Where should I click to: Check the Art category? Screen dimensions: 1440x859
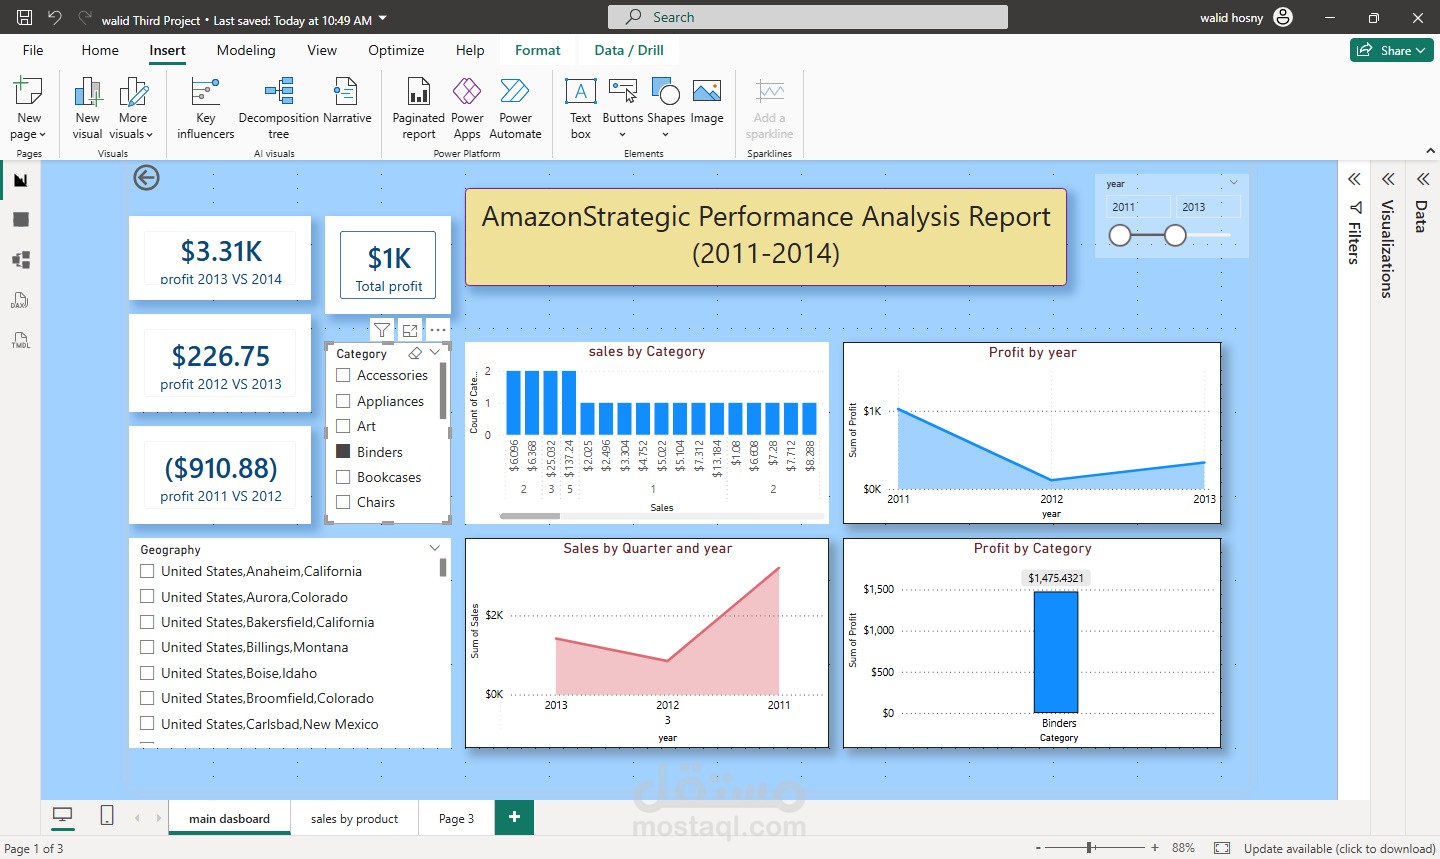click(343, 426)
